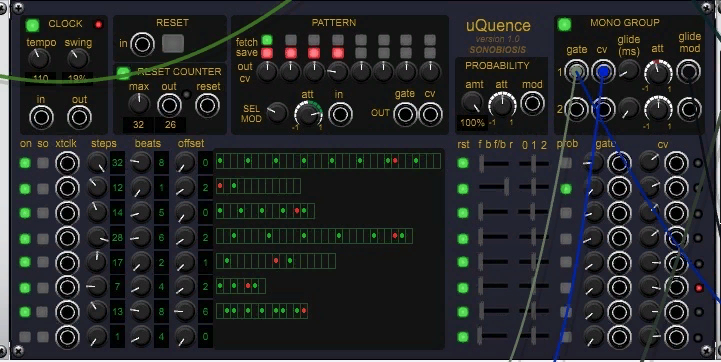This screenshot has height=362, width=721.
Task: Click the cv output jack of 1-step row
Action: [x=676, y=337]
